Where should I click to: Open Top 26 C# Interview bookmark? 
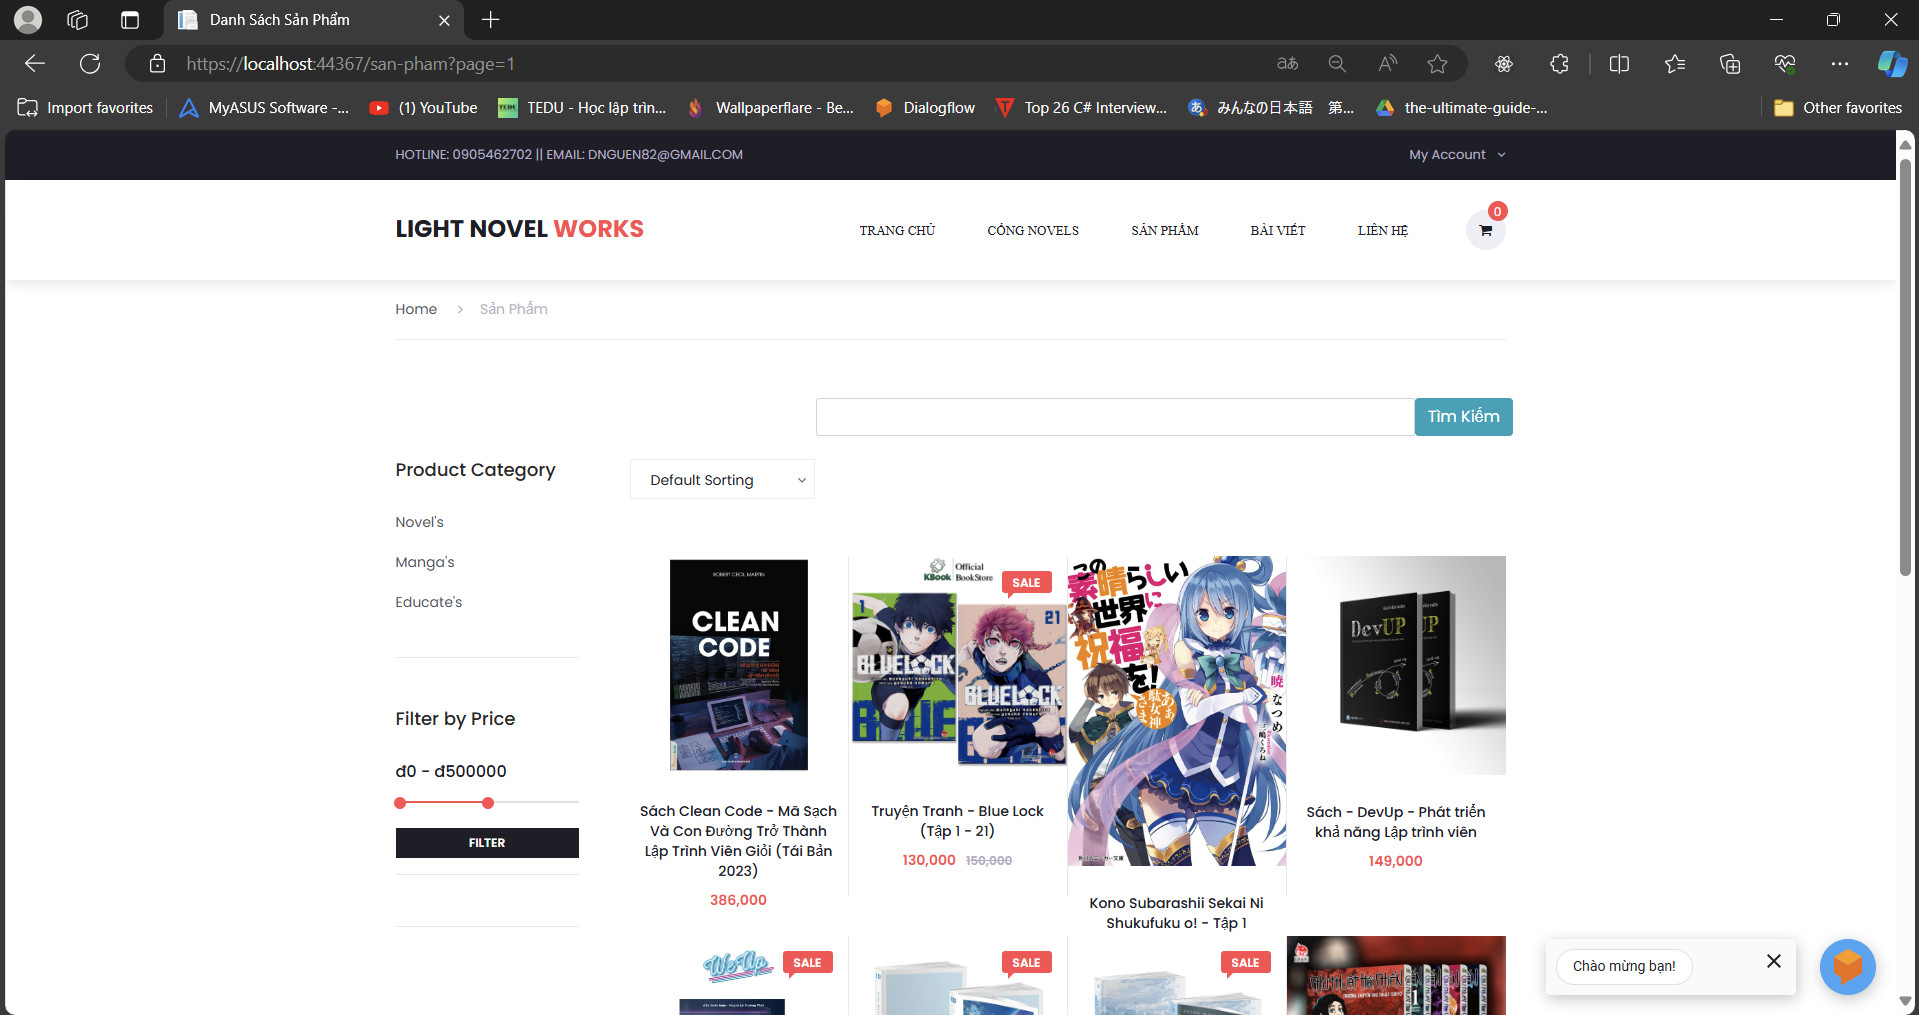[1082, 108]
